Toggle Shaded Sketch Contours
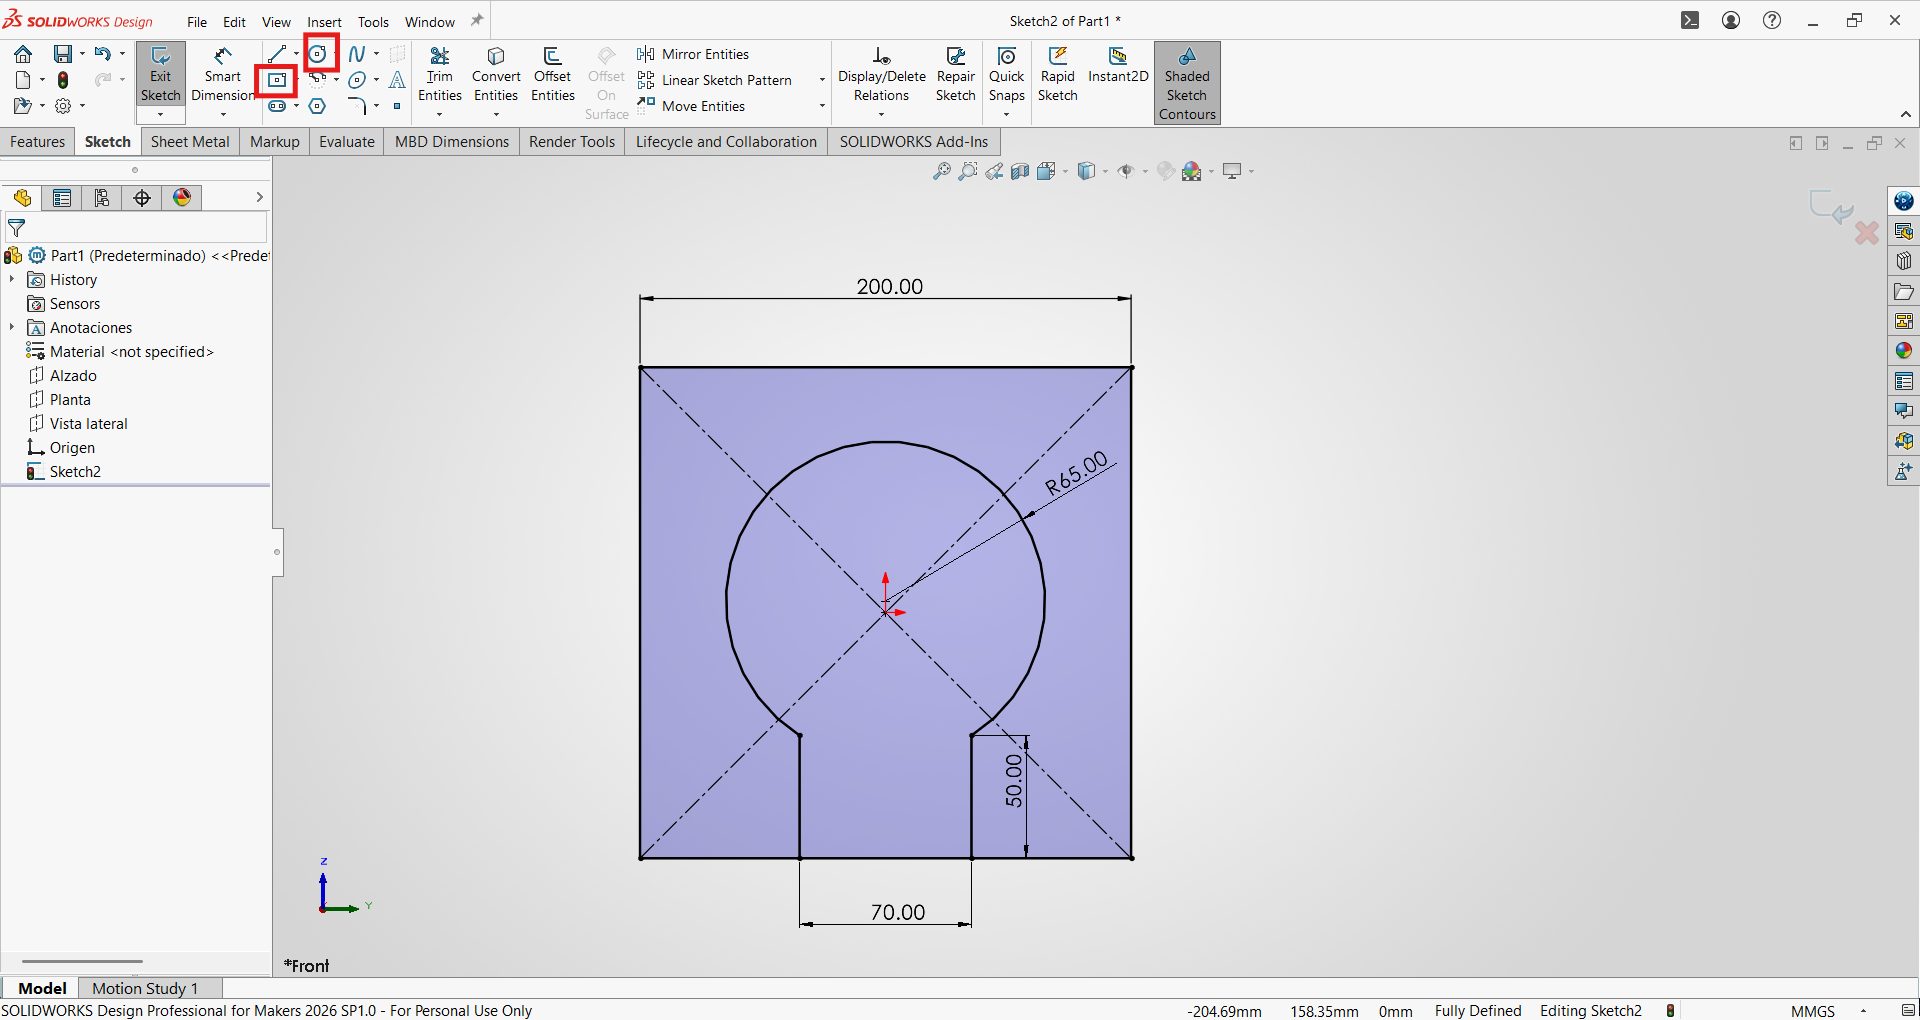Viewport: 1920px width, 1020px height. [x=1187, y=83]
